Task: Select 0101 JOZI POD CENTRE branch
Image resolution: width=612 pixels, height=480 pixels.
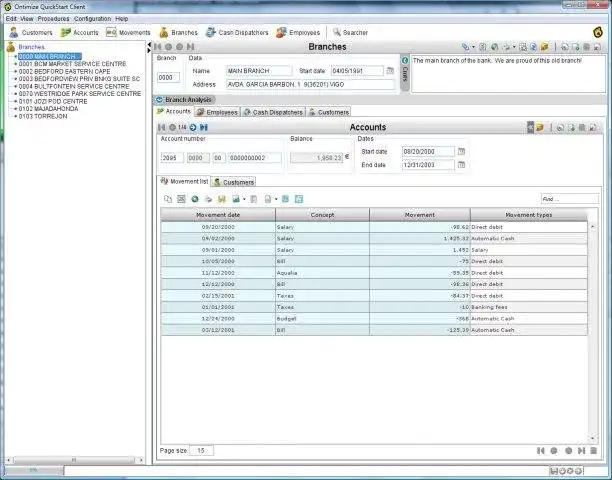Action: point(53,101)
